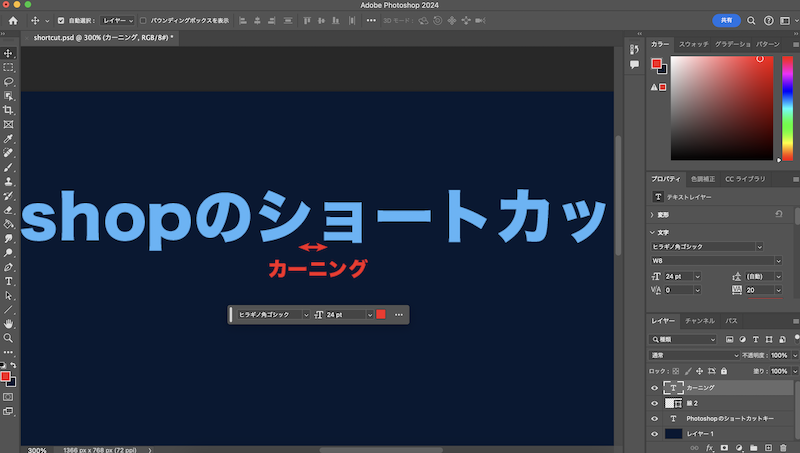Reset transform with the undo arrow in Properties
Screen dimensions: 800x453
pos(779,214)
